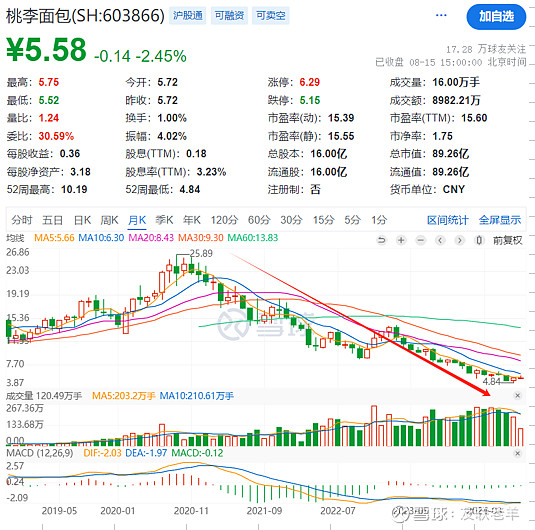Click the MA60:13.83 moving average label

(x=252, y=238)
